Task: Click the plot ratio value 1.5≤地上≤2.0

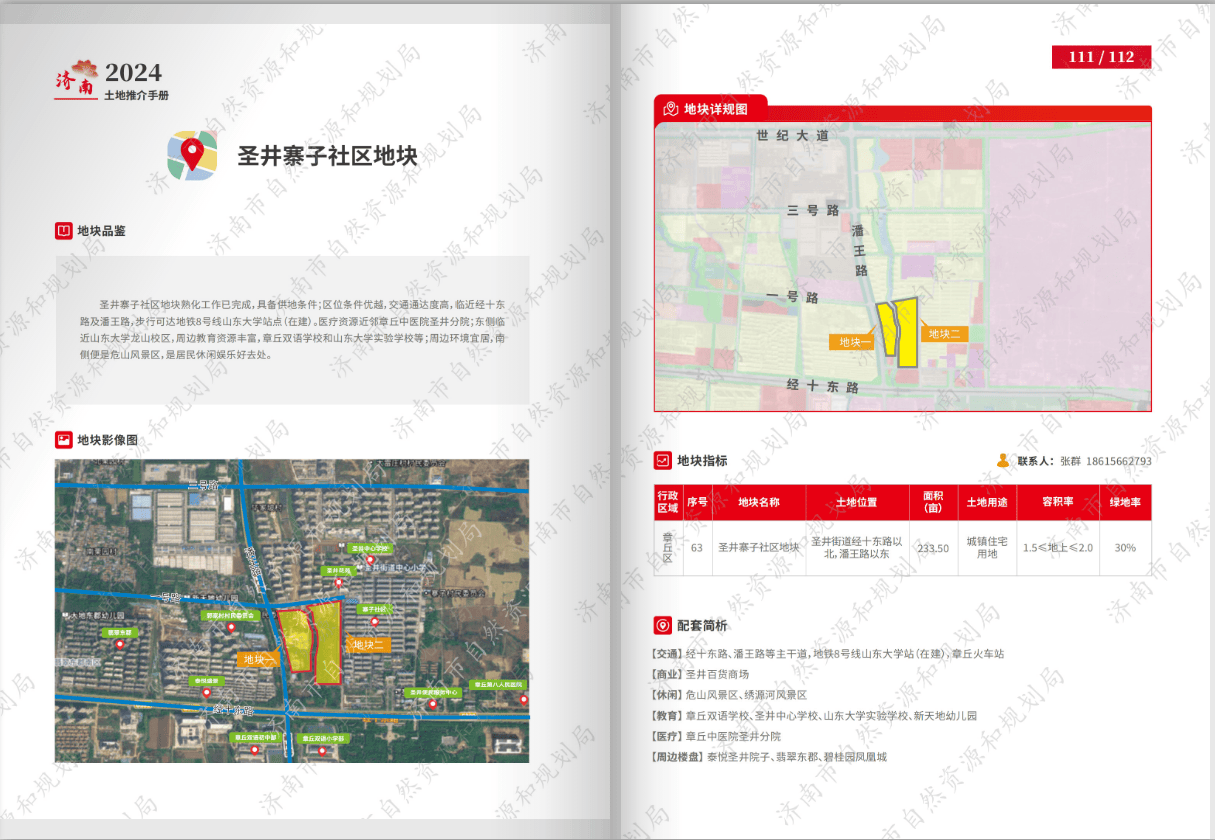Action: click(x=1058, y=548)
